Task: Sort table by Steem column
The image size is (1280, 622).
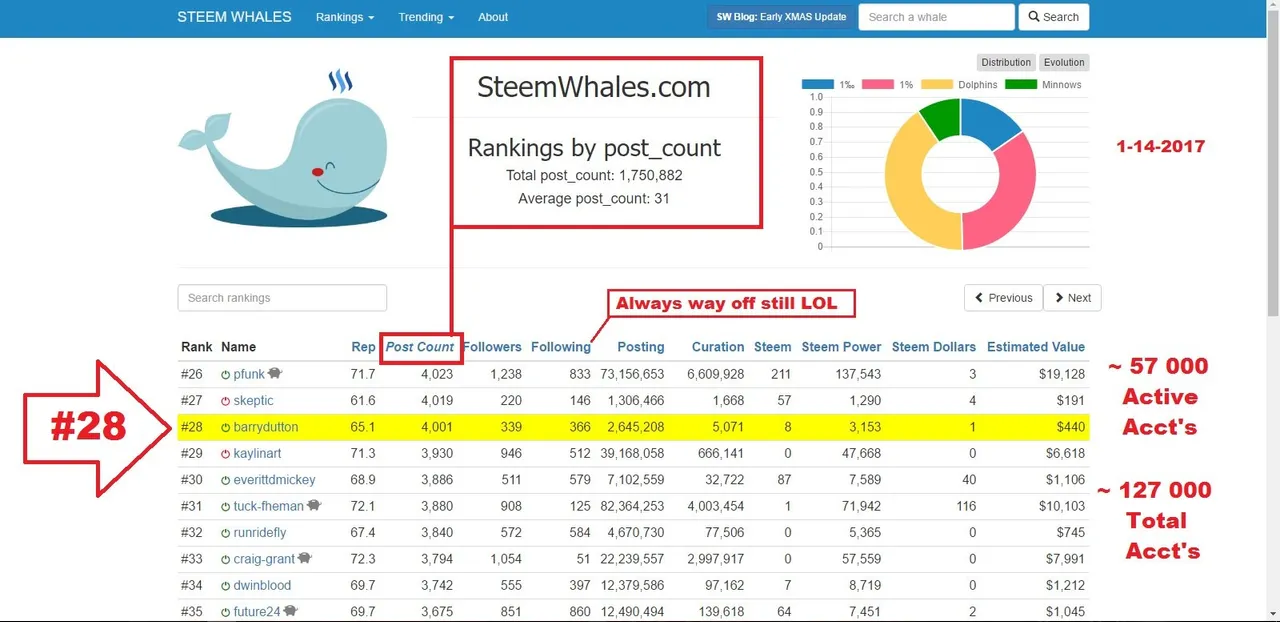Action: point(772,347)
